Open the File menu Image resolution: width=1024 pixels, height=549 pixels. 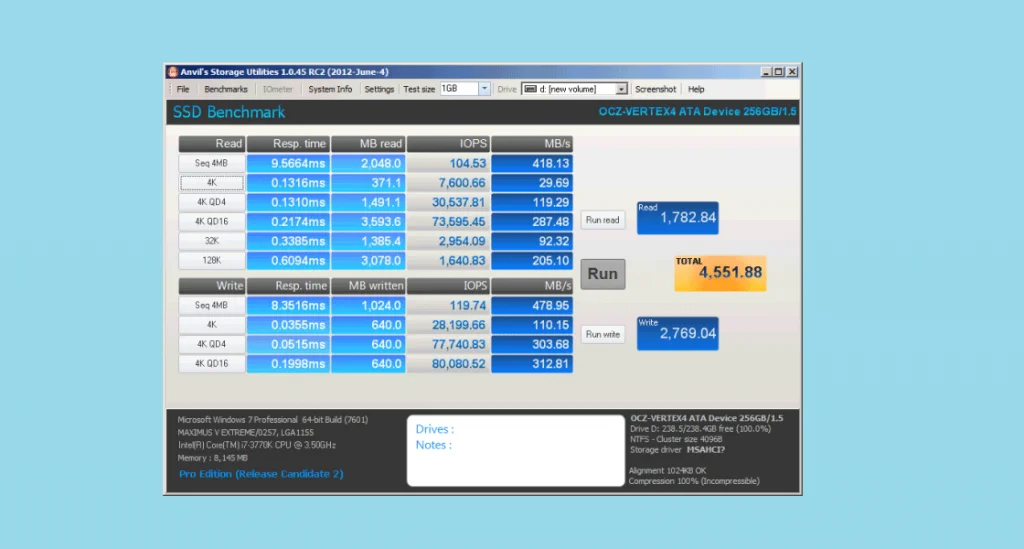[x=183, y=89]
